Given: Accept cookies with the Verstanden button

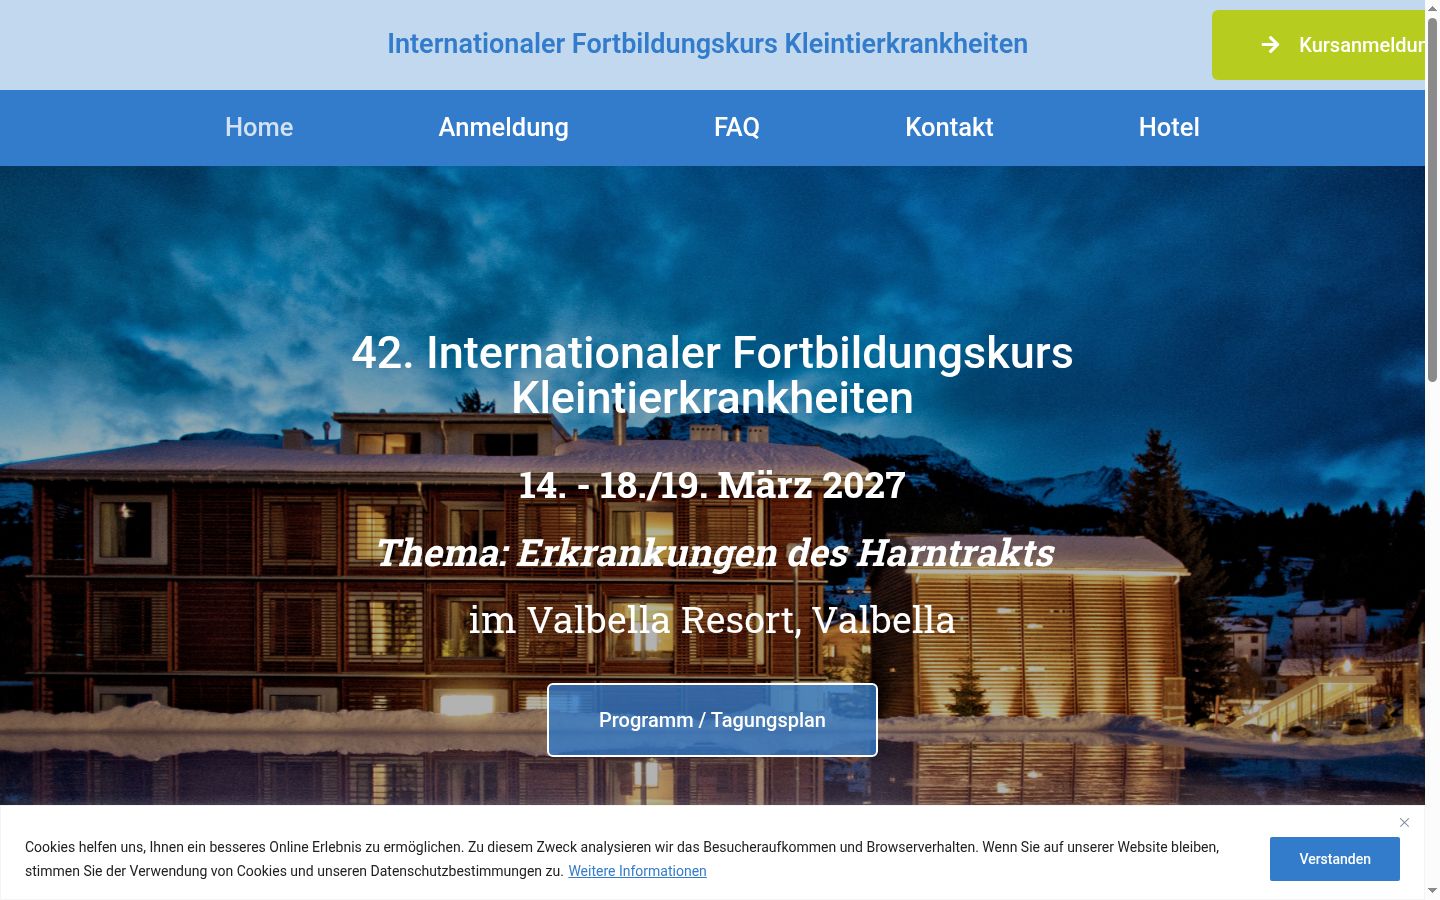Looking at the screenshot, I should (1334, 859).
